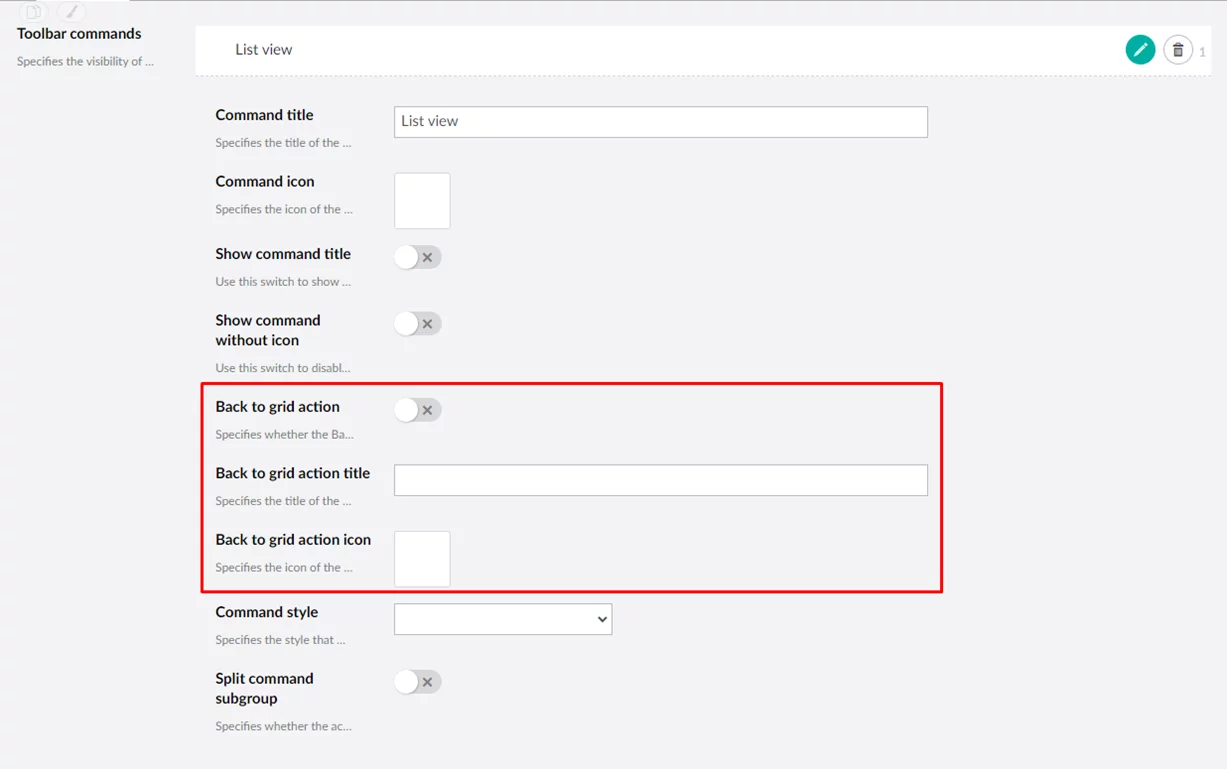Enable the Split command subgroup switch
Image resolution: width=1227 pixels, height=769 pixels.
417,682
